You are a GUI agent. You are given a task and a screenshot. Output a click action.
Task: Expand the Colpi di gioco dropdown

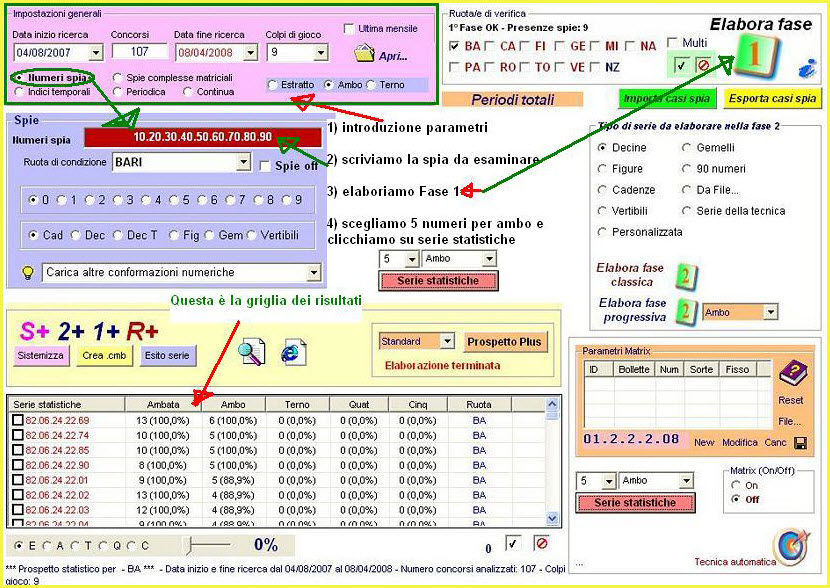coord(321,52)
